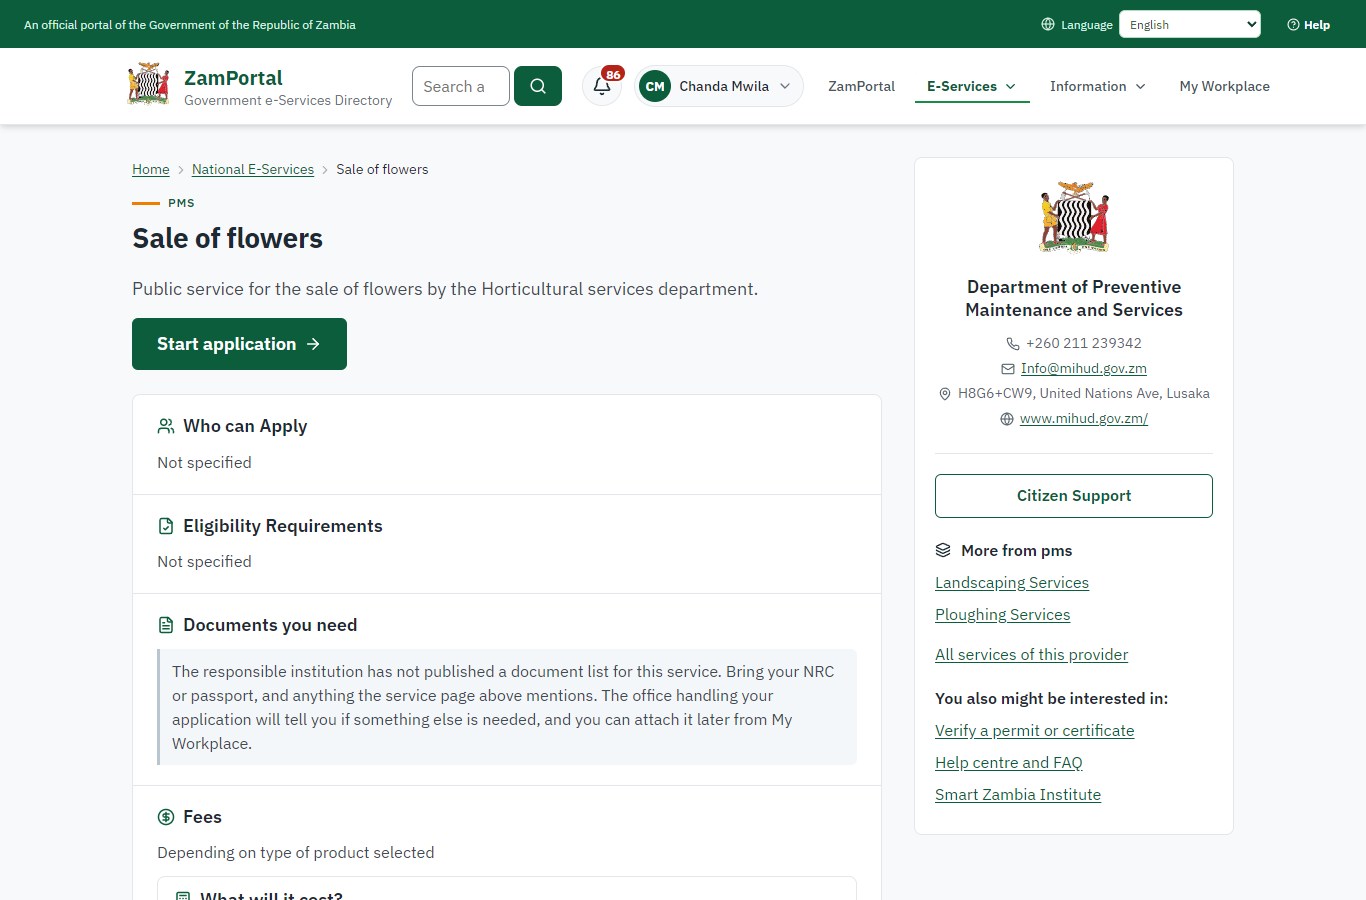Click the Home breadcrumb link

coord(151,169)
